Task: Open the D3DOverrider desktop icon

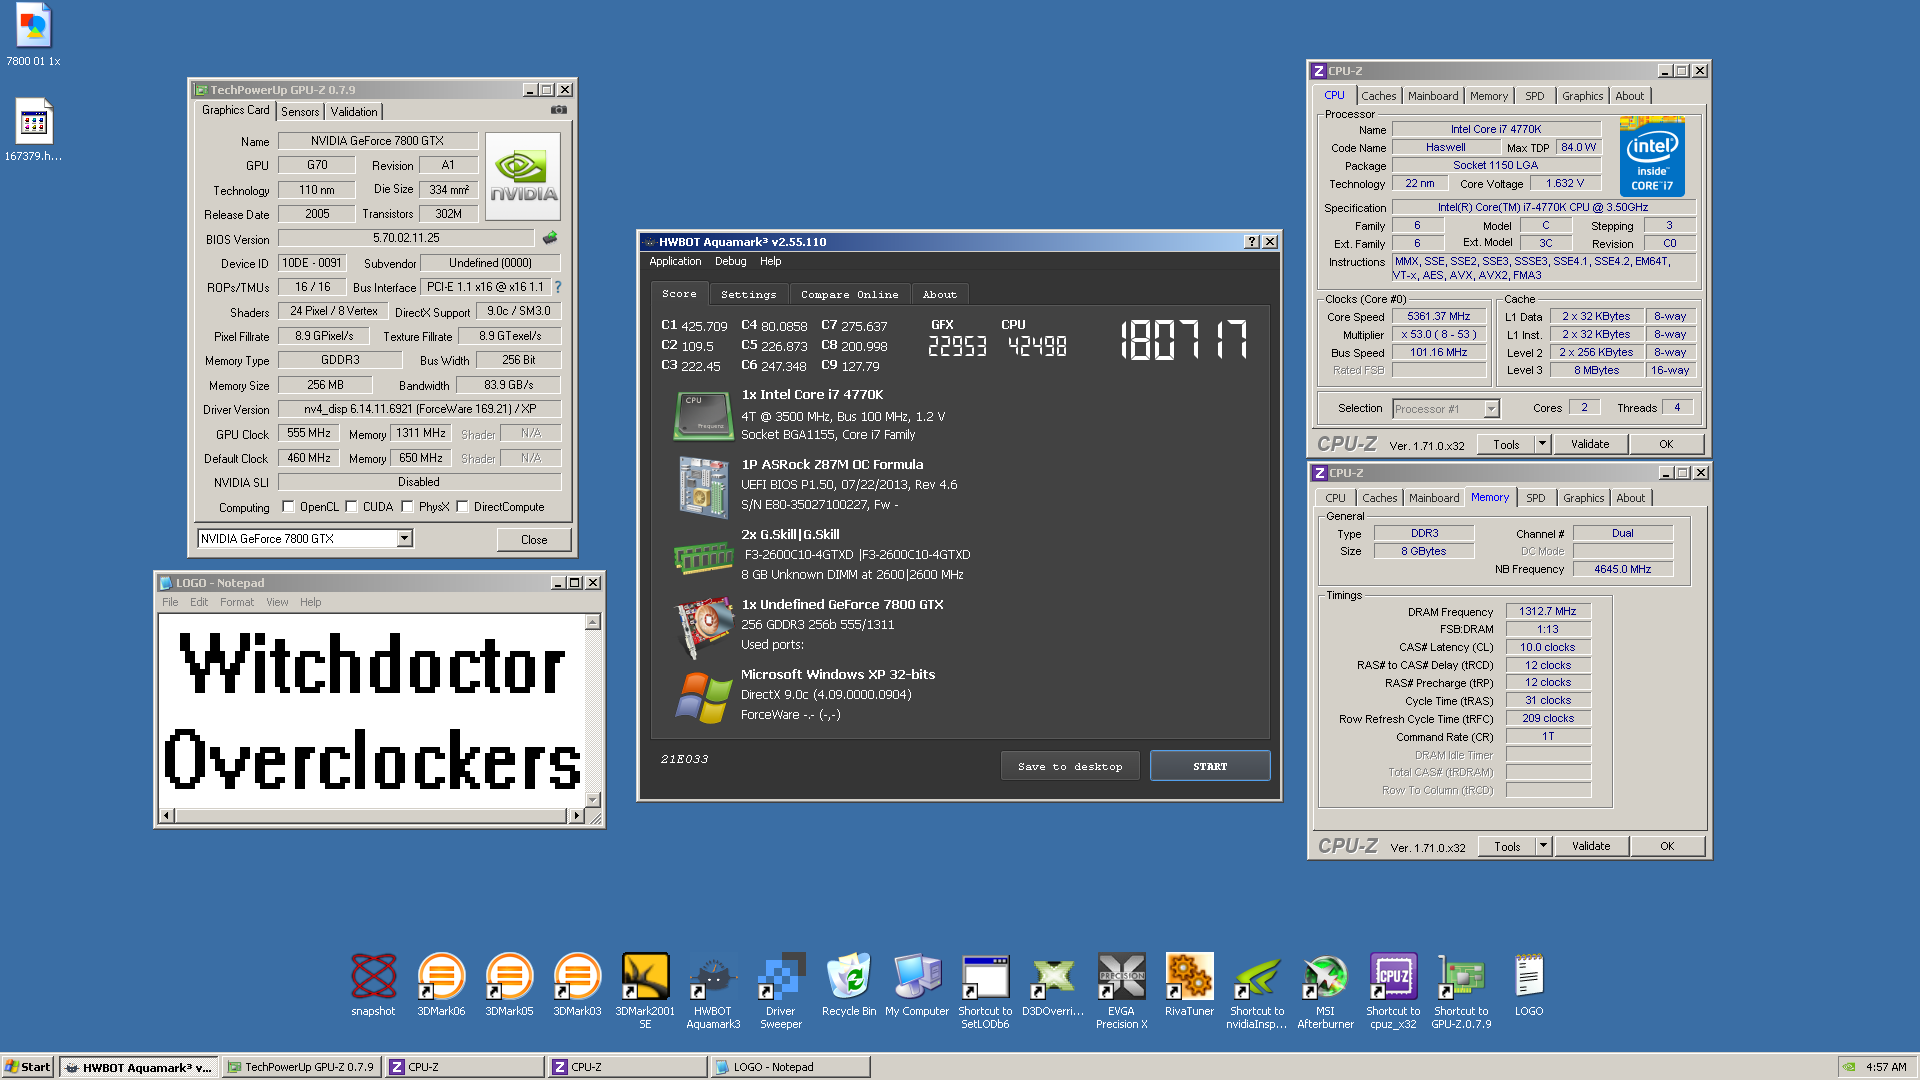Action: click(x=1053, y=985)
